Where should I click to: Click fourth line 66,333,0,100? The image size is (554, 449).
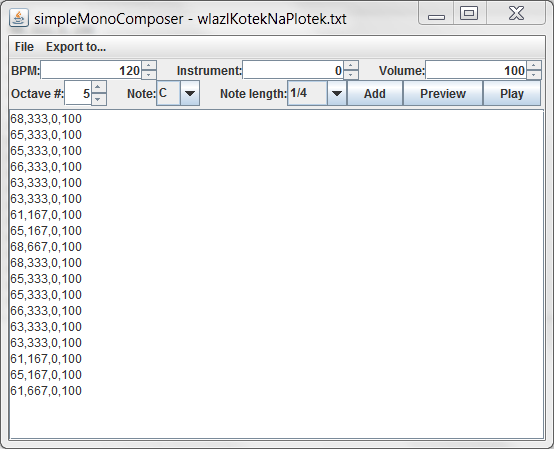tap(46, 167)
